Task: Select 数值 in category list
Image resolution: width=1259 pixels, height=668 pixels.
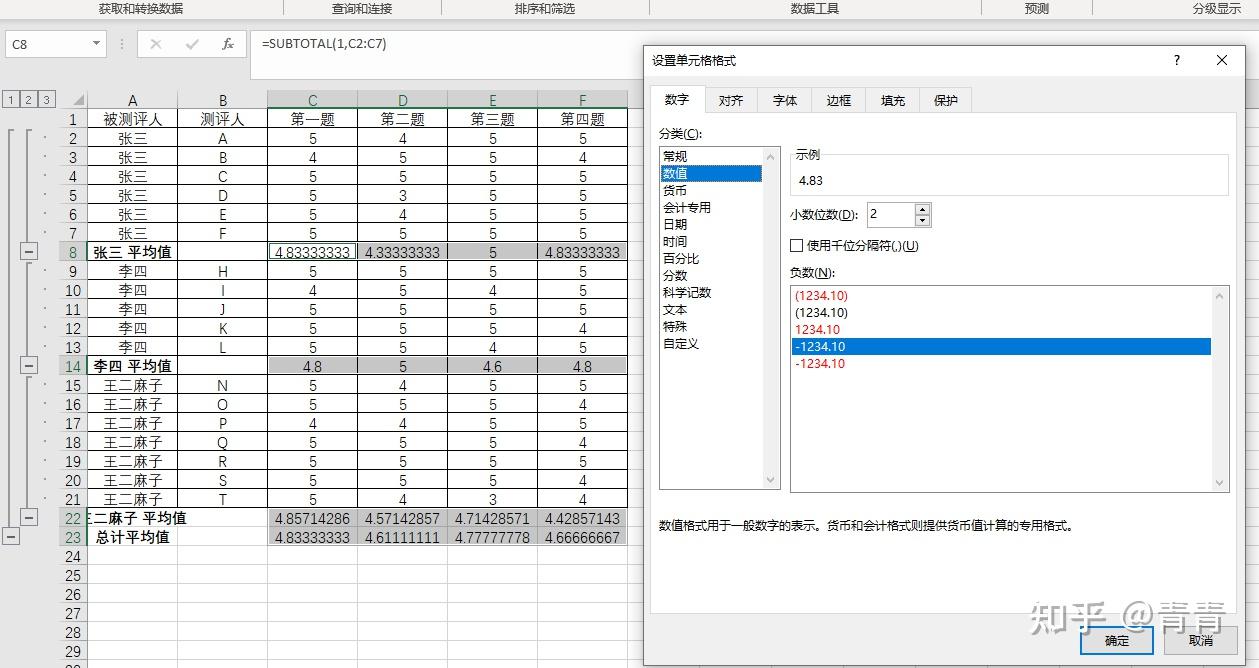Action: (x=711, y=173)
